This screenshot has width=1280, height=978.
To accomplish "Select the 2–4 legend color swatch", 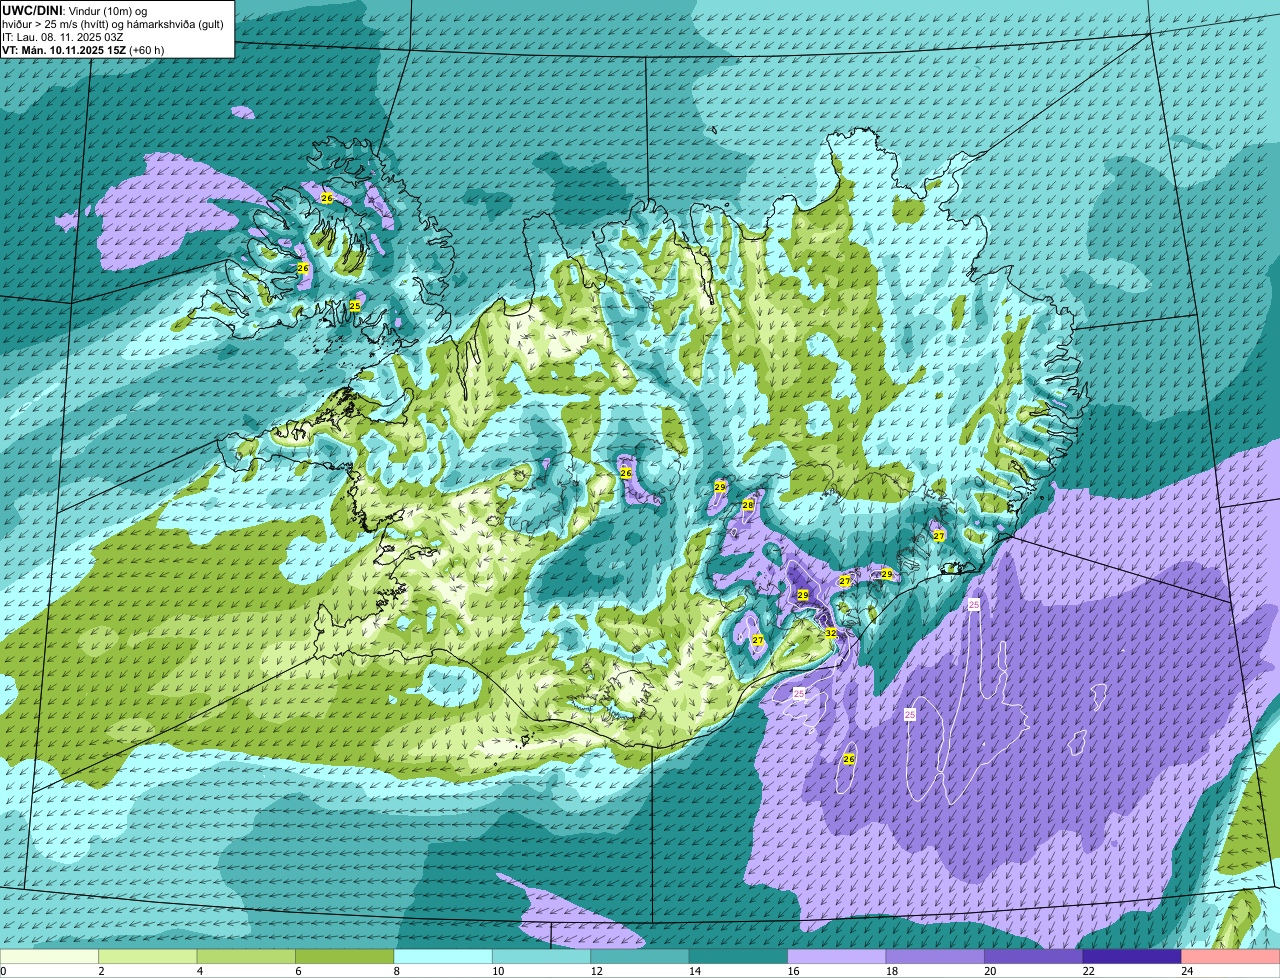I will click(x=148, y=957).
